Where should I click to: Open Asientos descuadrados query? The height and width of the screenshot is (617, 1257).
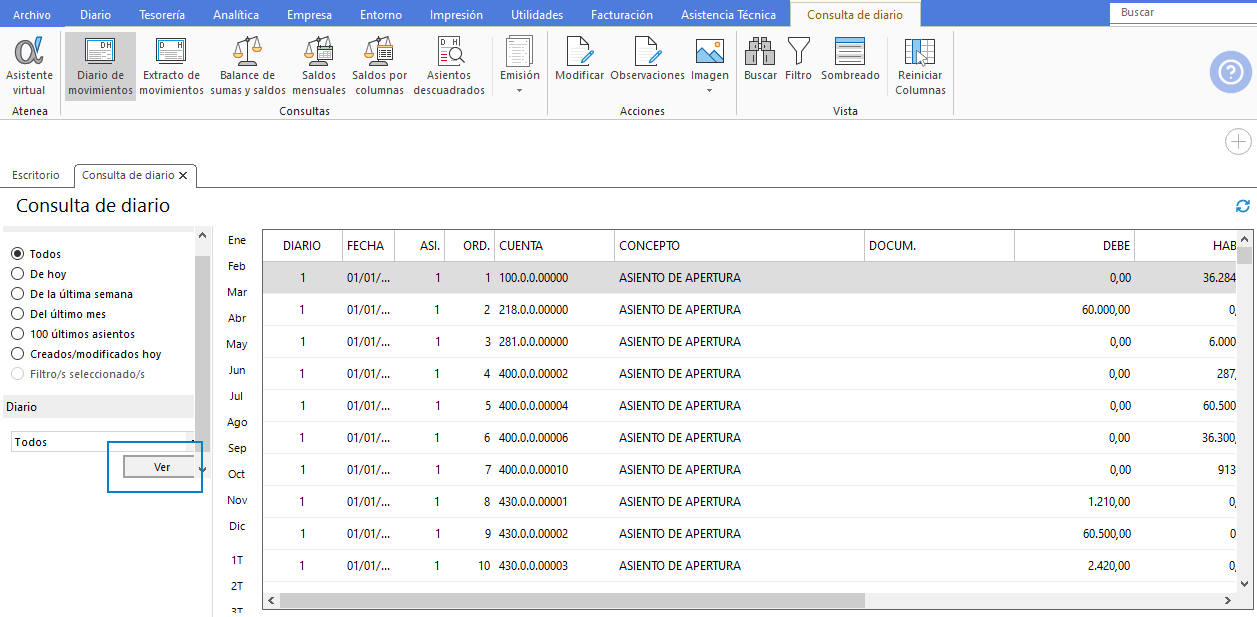coord(449,67)
